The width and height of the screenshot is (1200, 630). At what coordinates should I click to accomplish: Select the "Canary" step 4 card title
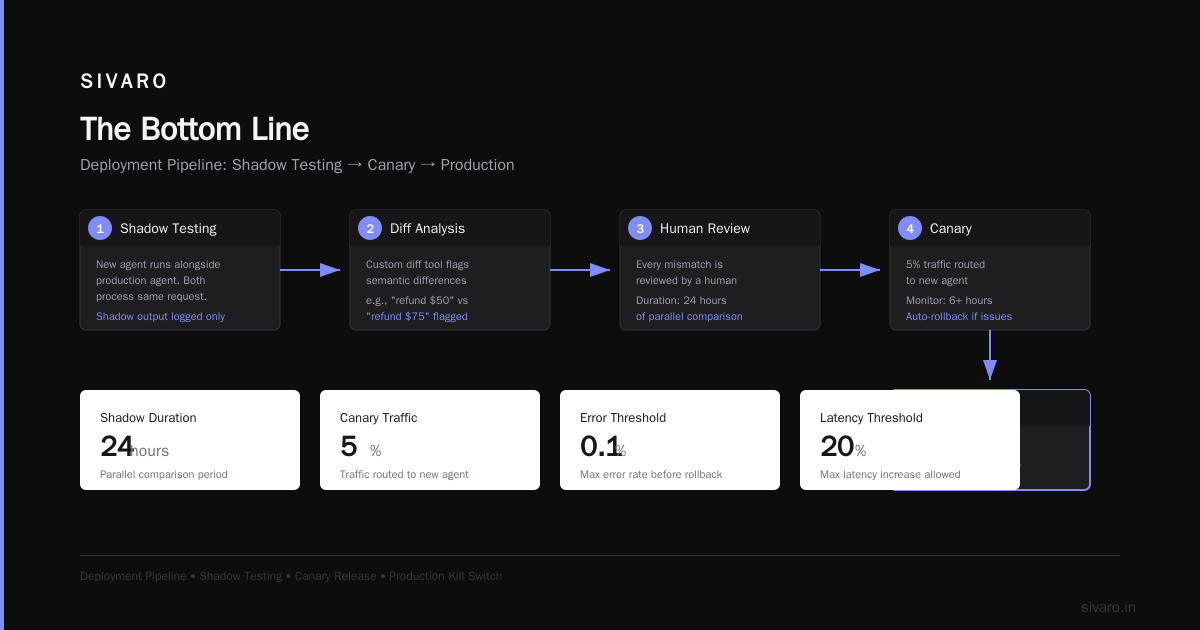[x=951, y=228]
